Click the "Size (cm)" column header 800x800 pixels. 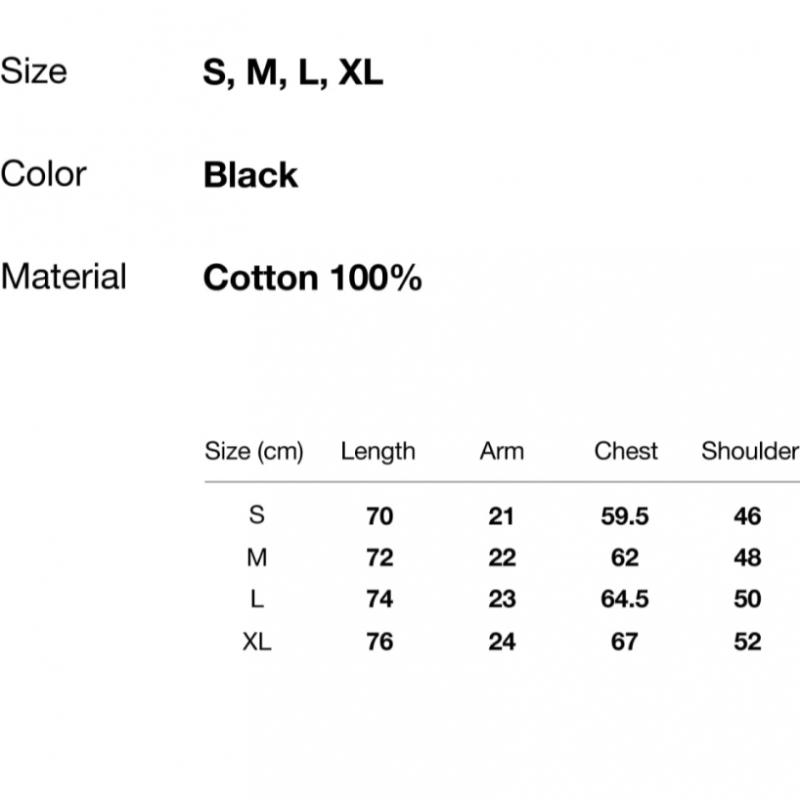pos(254,451)
